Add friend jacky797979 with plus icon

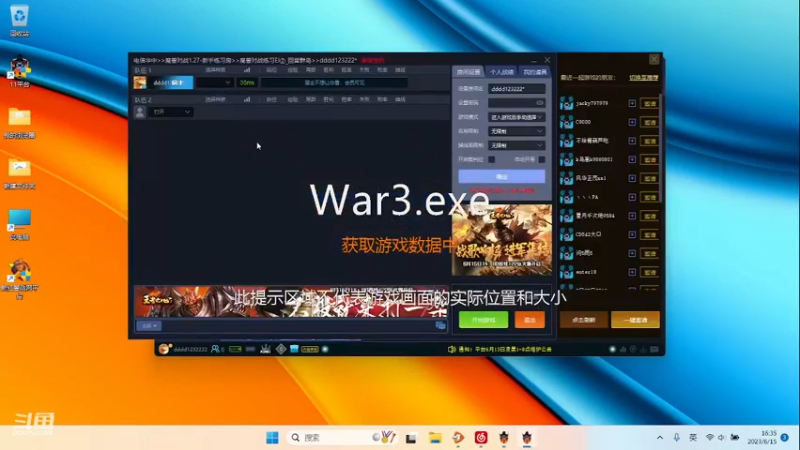[x=632, y=103]
